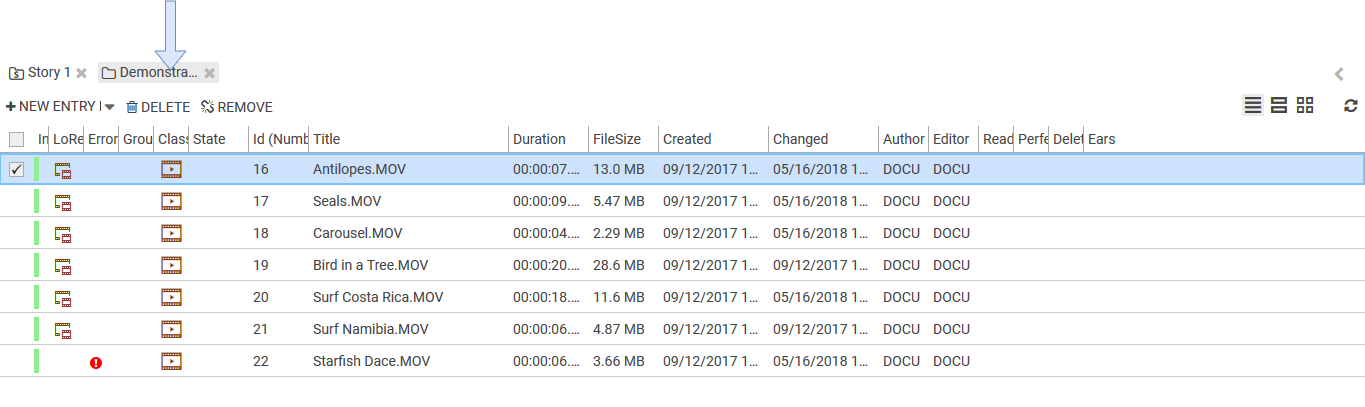1365x407 pixels.
Task: Click the LoRes proxy icon for Carousel.MOV
Action: pyautogui.click(x=63, y=234)
